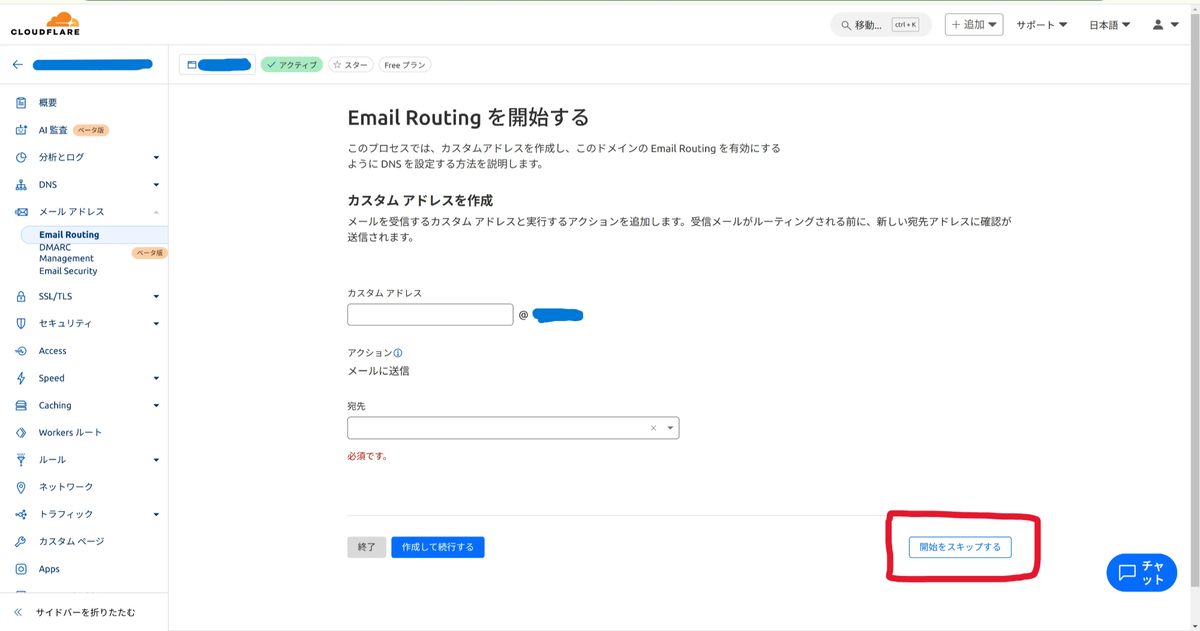Click the アクション info circle icon
This screenshot has width=1200, height=631.
click(398, 353)
